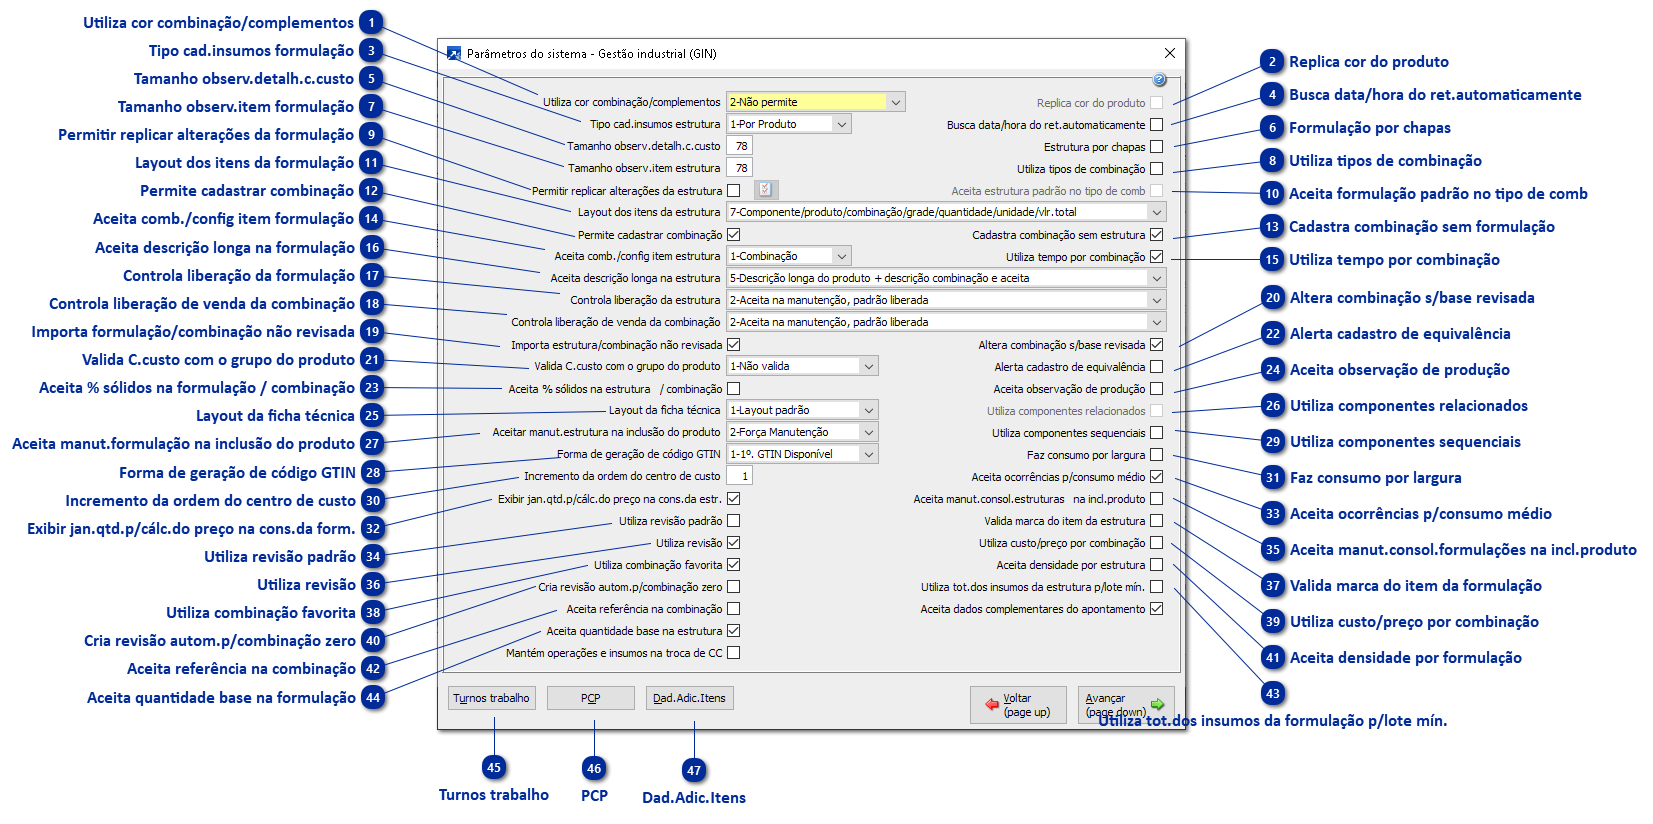The width and height of the screenshot is (1653, 824).
Task: Toggle Aceita ocorrências p/consumo médio checkbox
Action: pos(1157,477)
